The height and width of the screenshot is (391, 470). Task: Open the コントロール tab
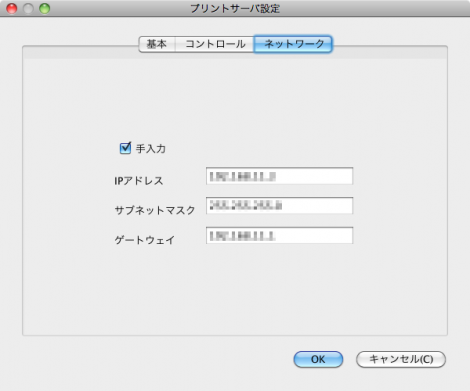click(215, 44)
